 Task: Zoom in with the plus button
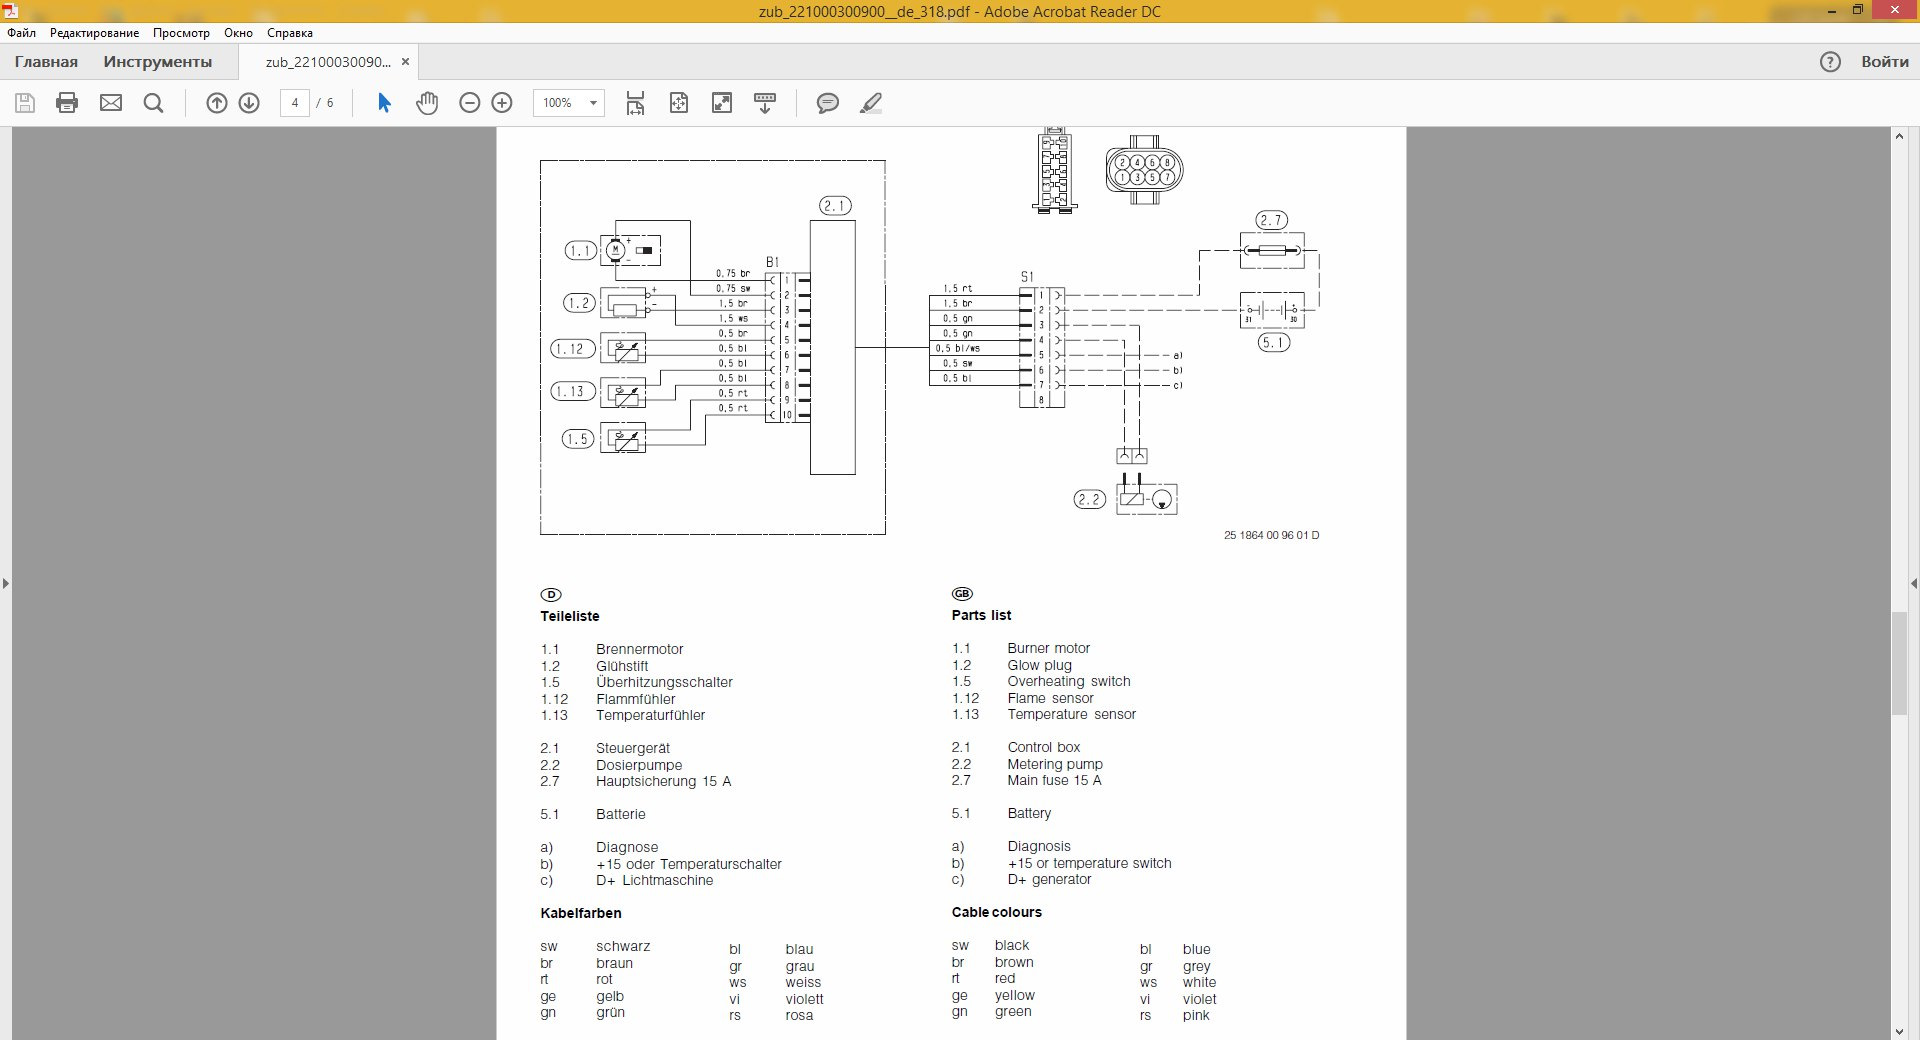tap(502, 103)
